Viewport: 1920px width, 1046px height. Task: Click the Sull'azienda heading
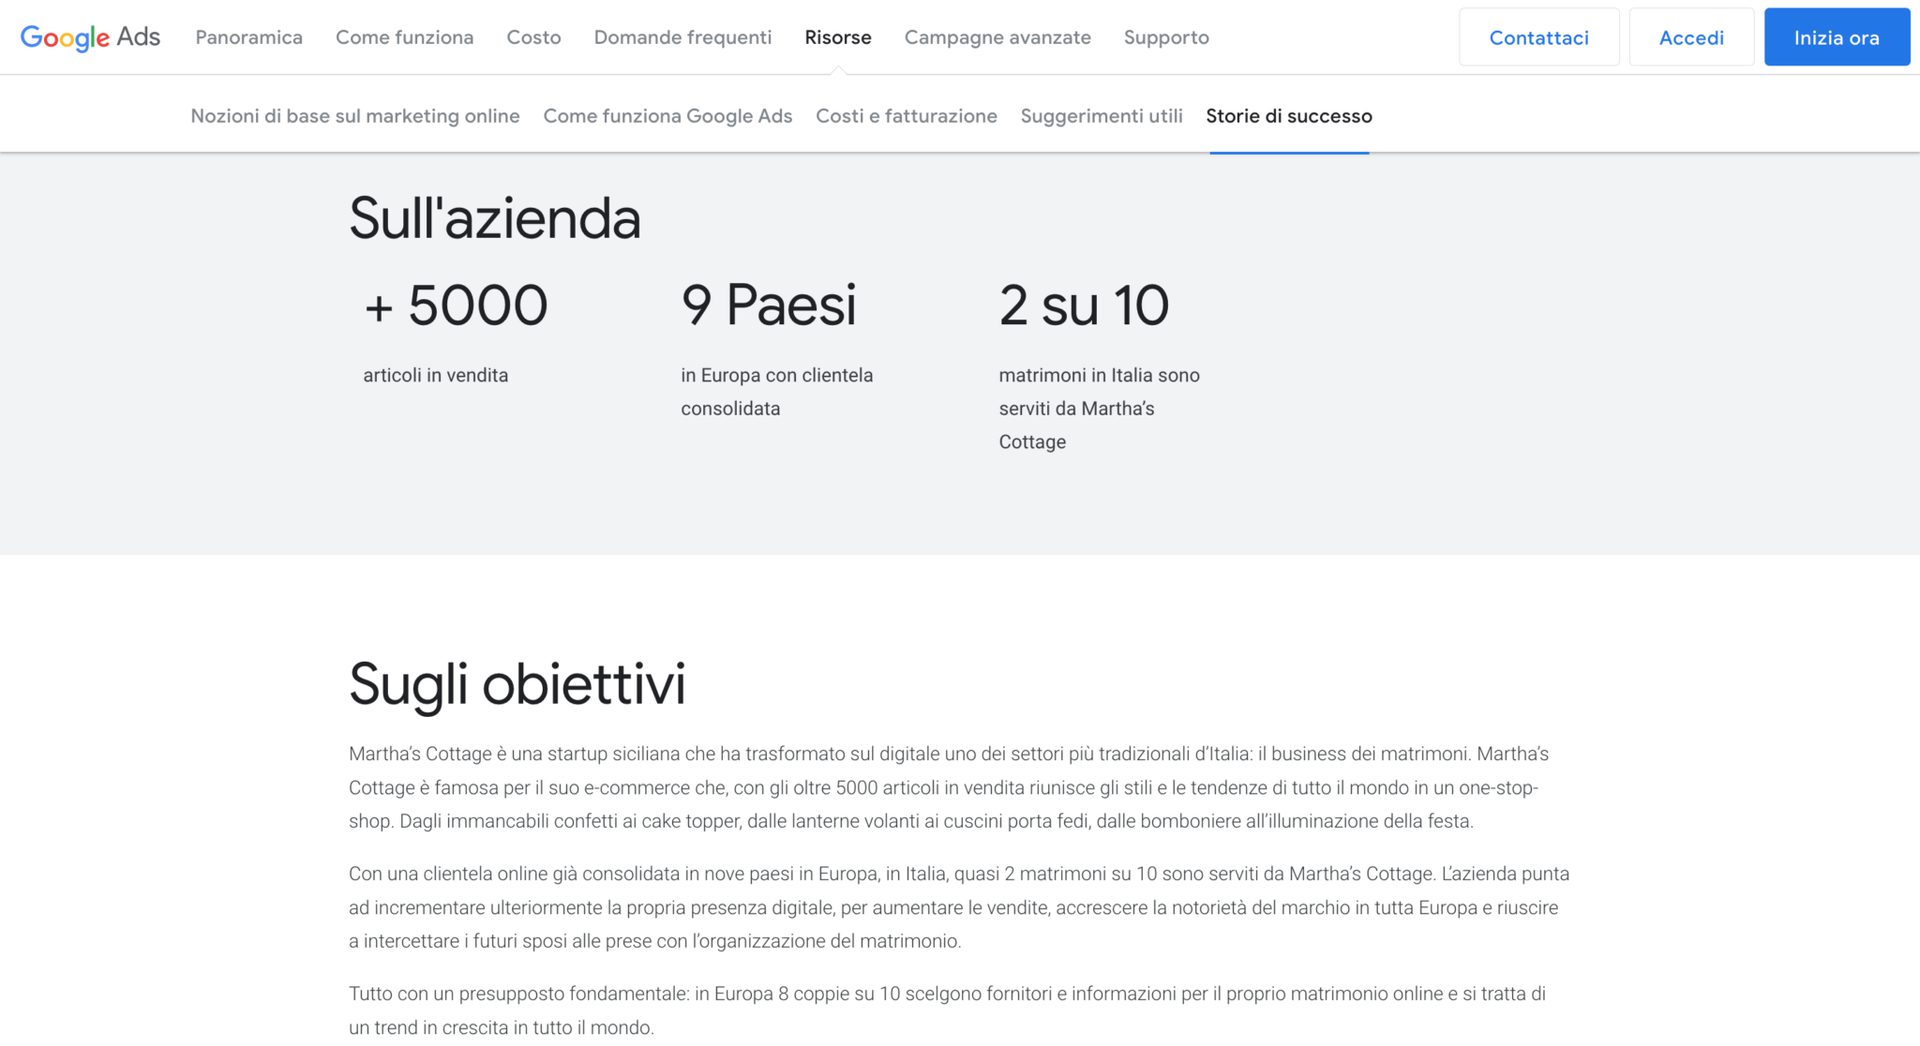[x=494, y=218]
